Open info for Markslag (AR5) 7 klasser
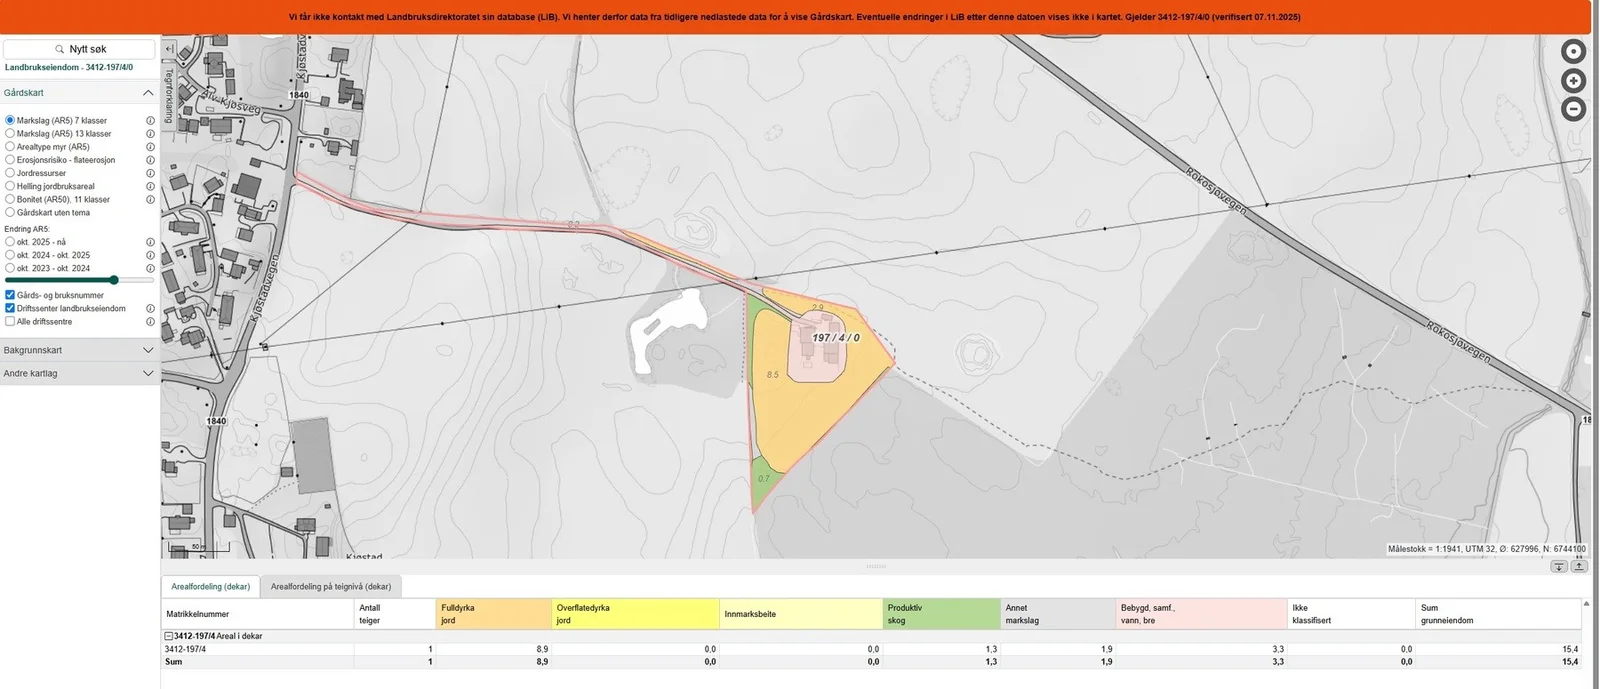Screen dimensions: 1600x689 [x=150, y=120]
